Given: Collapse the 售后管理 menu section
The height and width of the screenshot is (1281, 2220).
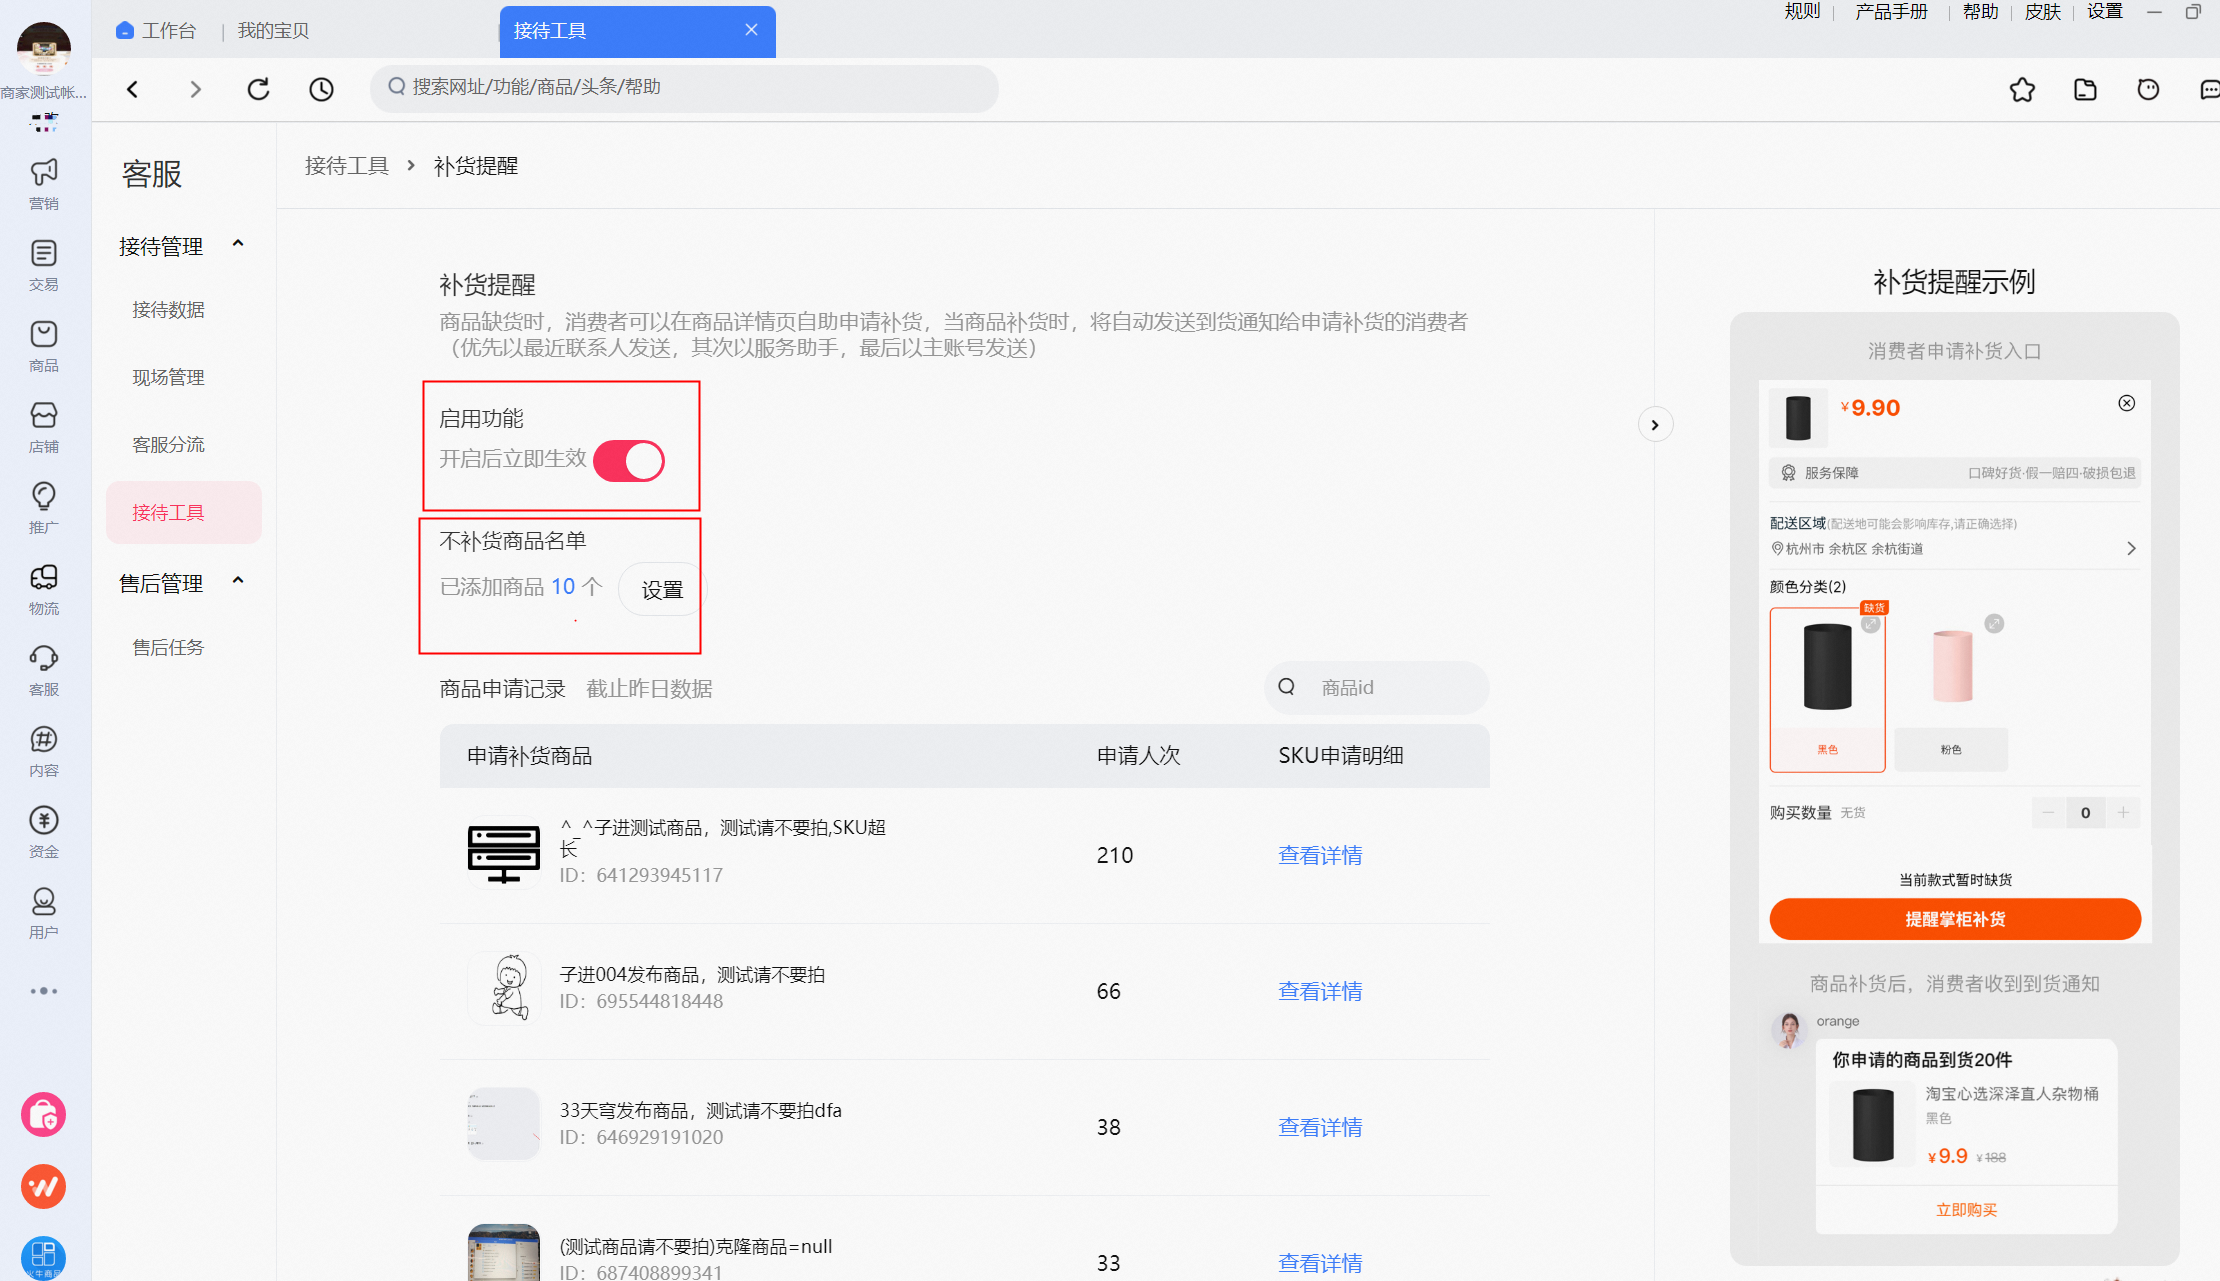Looking at the screenshot, I should (238, 581).
